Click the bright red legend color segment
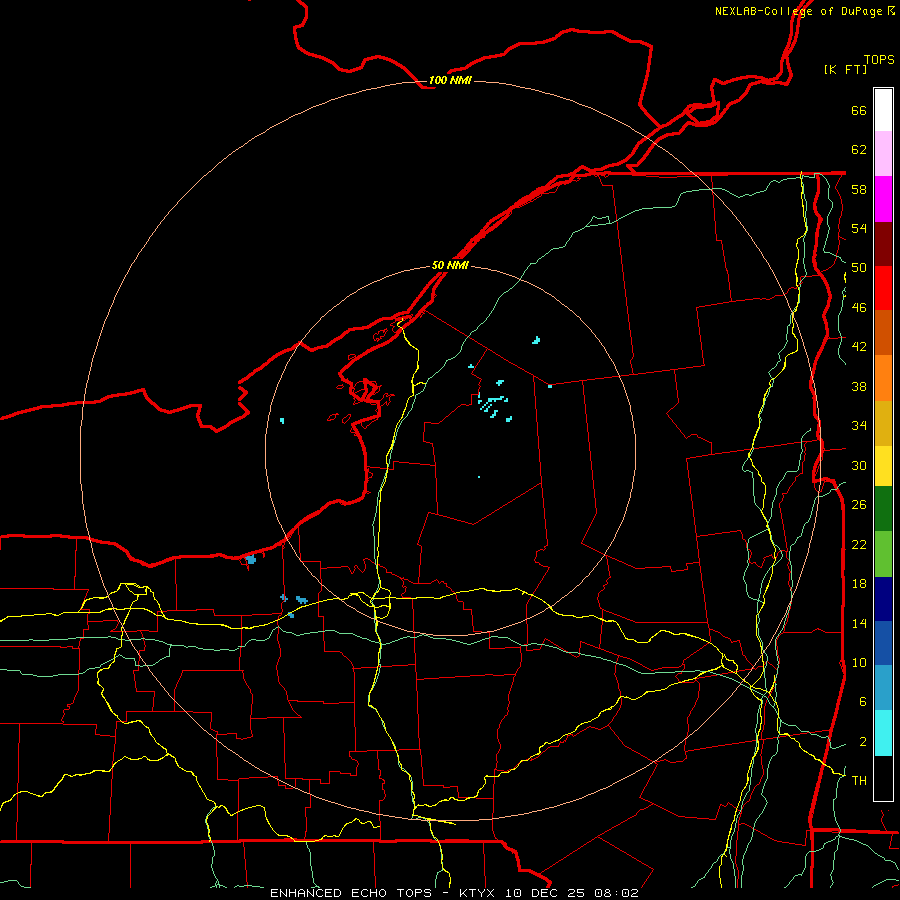 pyautogui.click(x=883, y=288)
